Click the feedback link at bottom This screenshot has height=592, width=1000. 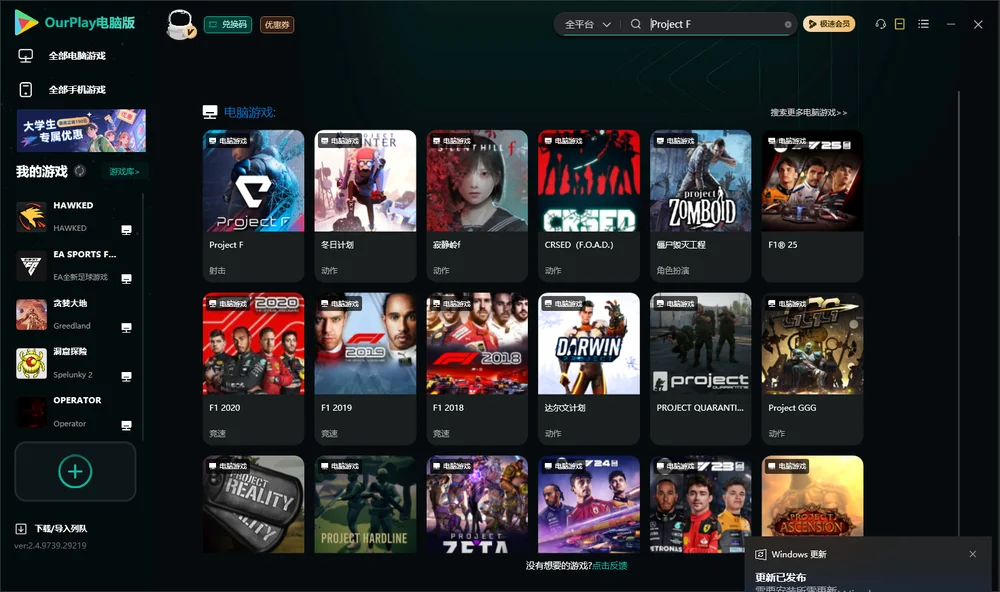(610, 566)
